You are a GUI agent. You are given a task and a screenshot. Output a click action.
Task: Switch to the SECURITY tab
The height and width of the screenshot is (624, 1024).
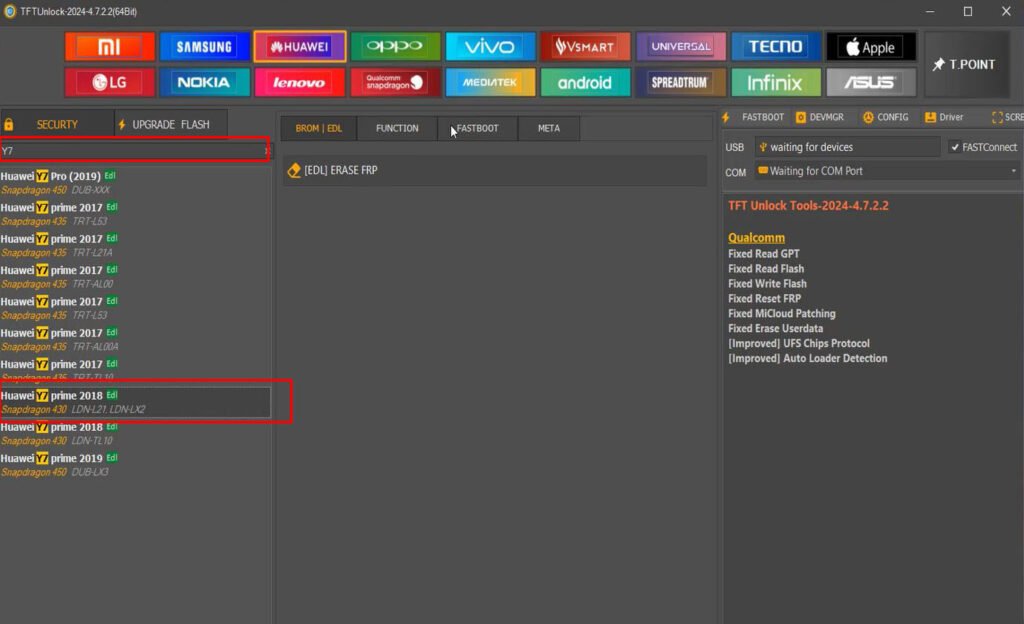tap(57, 124)
